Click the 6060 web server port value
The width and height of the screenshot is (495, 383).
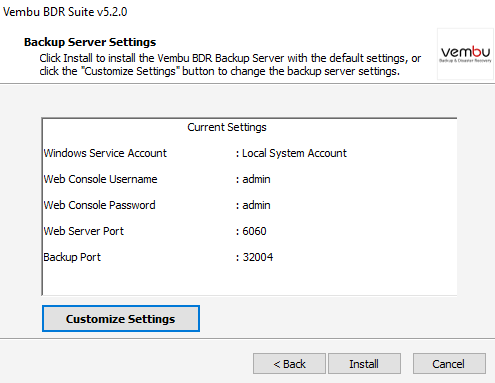pos(254,231)
